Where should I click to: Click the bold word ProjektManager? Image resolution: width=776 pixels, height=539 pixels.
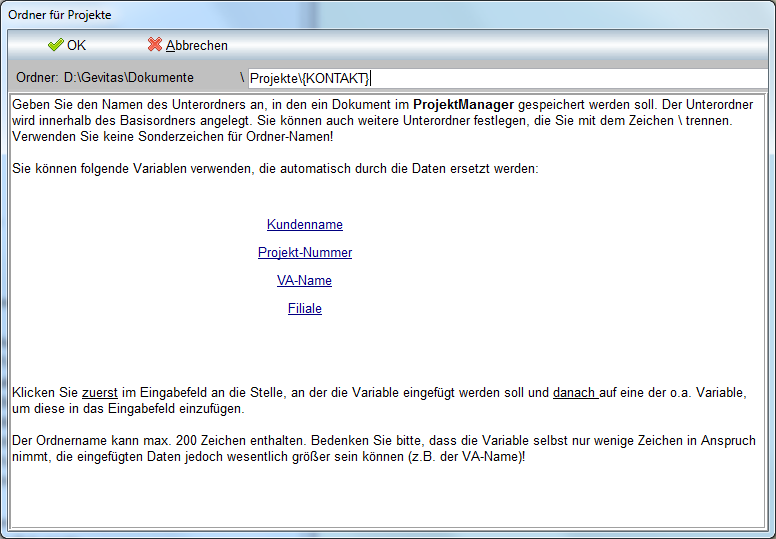point(463,105)
